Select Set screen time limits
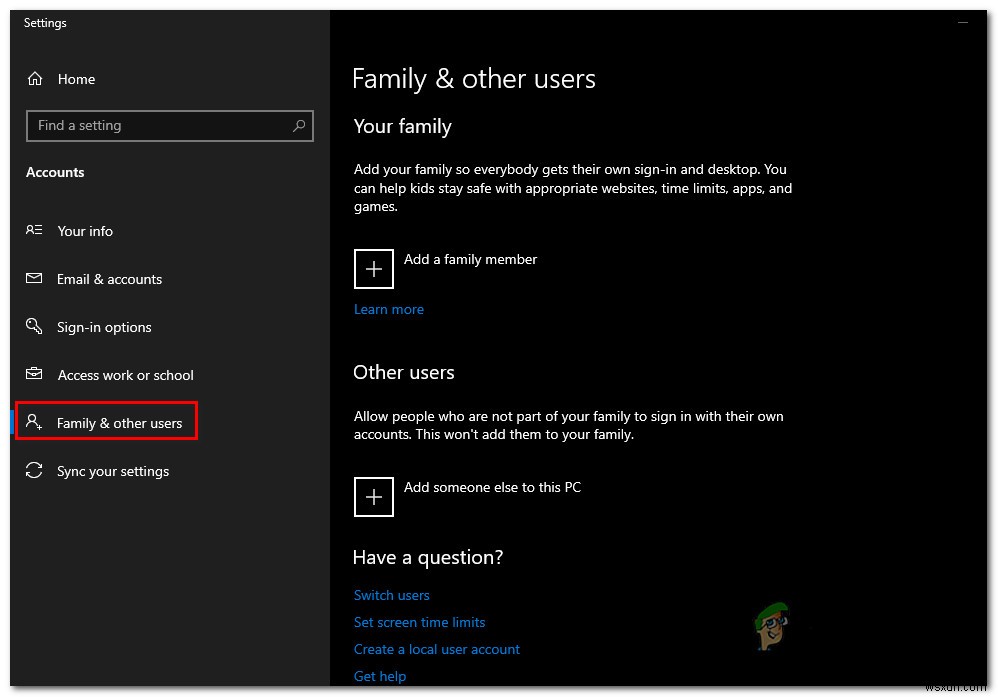998x697 pixels. (419, 622)
